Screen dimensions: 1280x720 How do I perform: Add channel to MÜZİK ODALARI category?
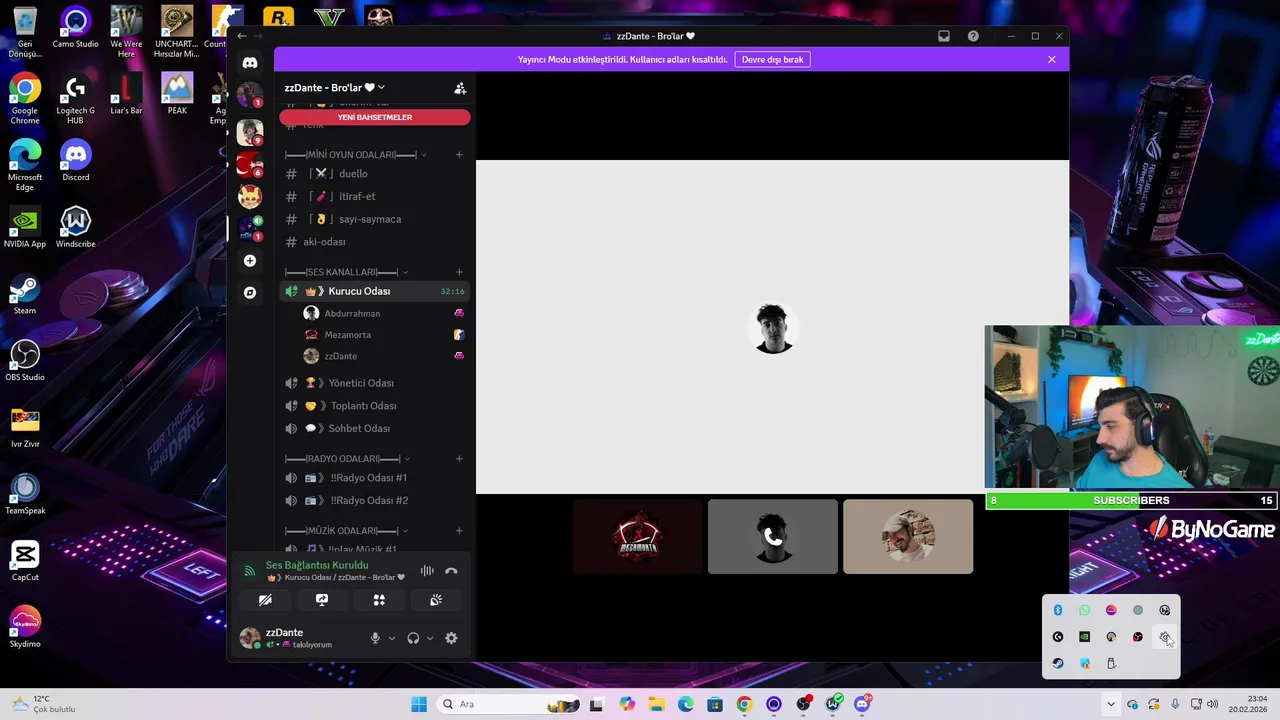click(459, 531)
